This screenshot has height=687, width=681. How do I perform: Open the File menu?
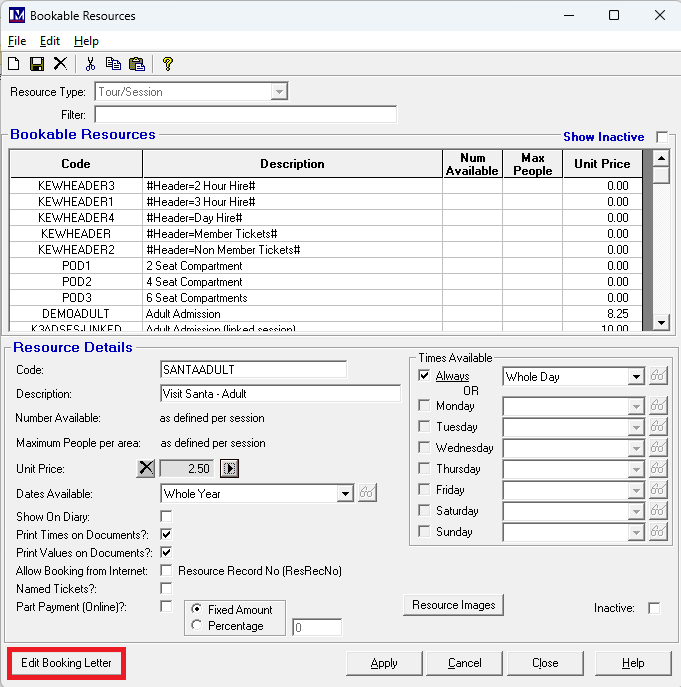pos(17,41)
